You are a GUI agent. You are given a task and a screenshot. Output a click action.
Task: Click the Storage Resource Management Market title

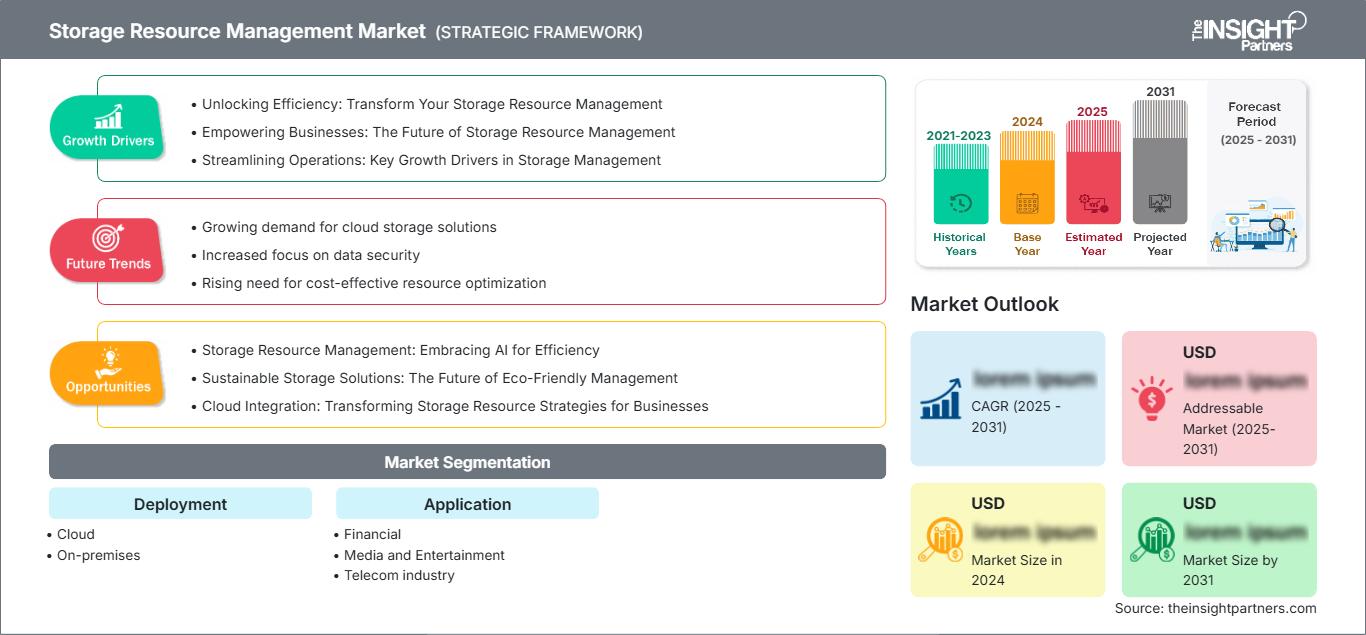(x=237, y=31)
